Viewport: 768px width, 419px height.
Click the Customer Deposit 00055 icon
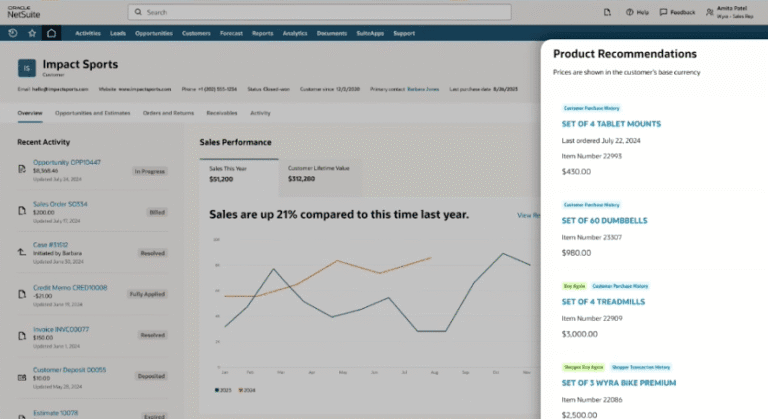(x=22, y=377)
